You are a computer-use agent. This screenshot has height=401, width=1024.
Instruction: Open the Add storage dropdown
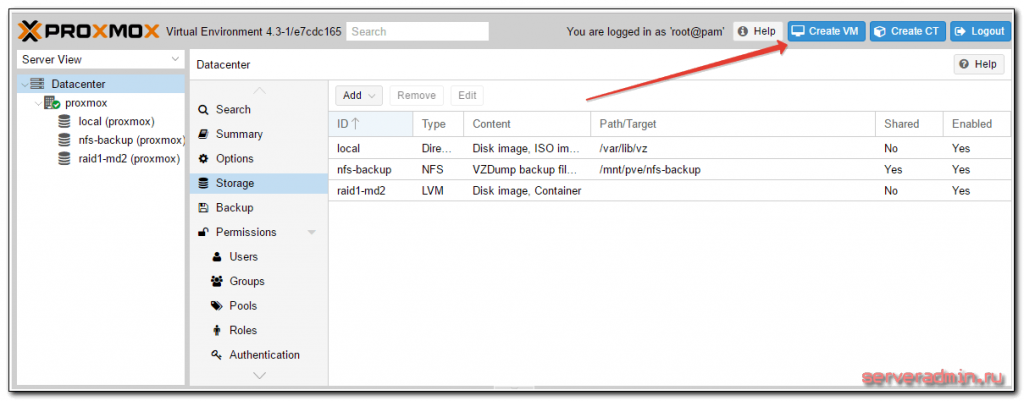[x=359, y=95]
